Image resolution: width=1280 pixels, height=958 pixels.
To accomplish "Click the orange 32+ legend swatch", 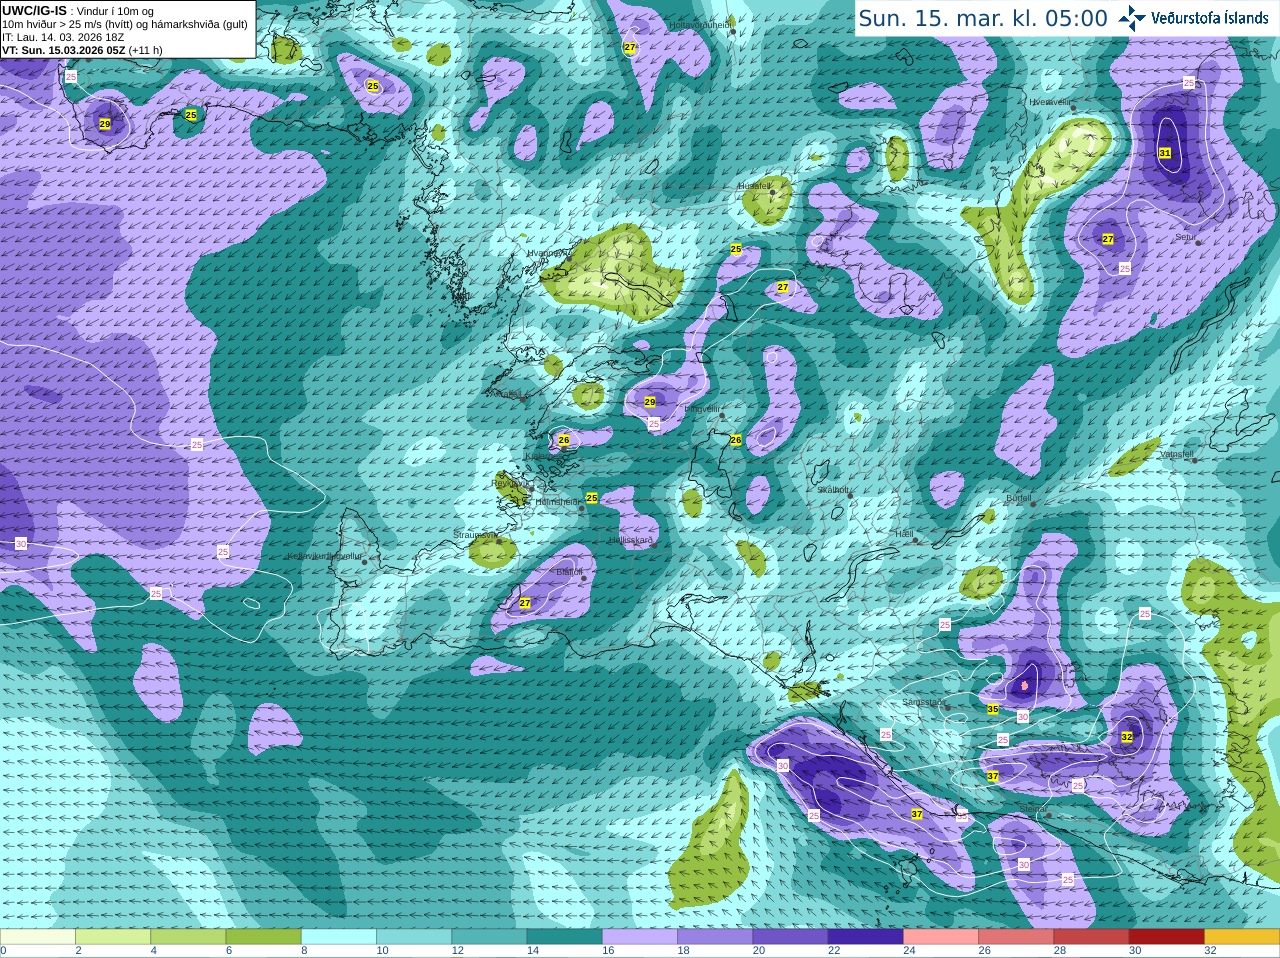I will [x=1242, y=936].
